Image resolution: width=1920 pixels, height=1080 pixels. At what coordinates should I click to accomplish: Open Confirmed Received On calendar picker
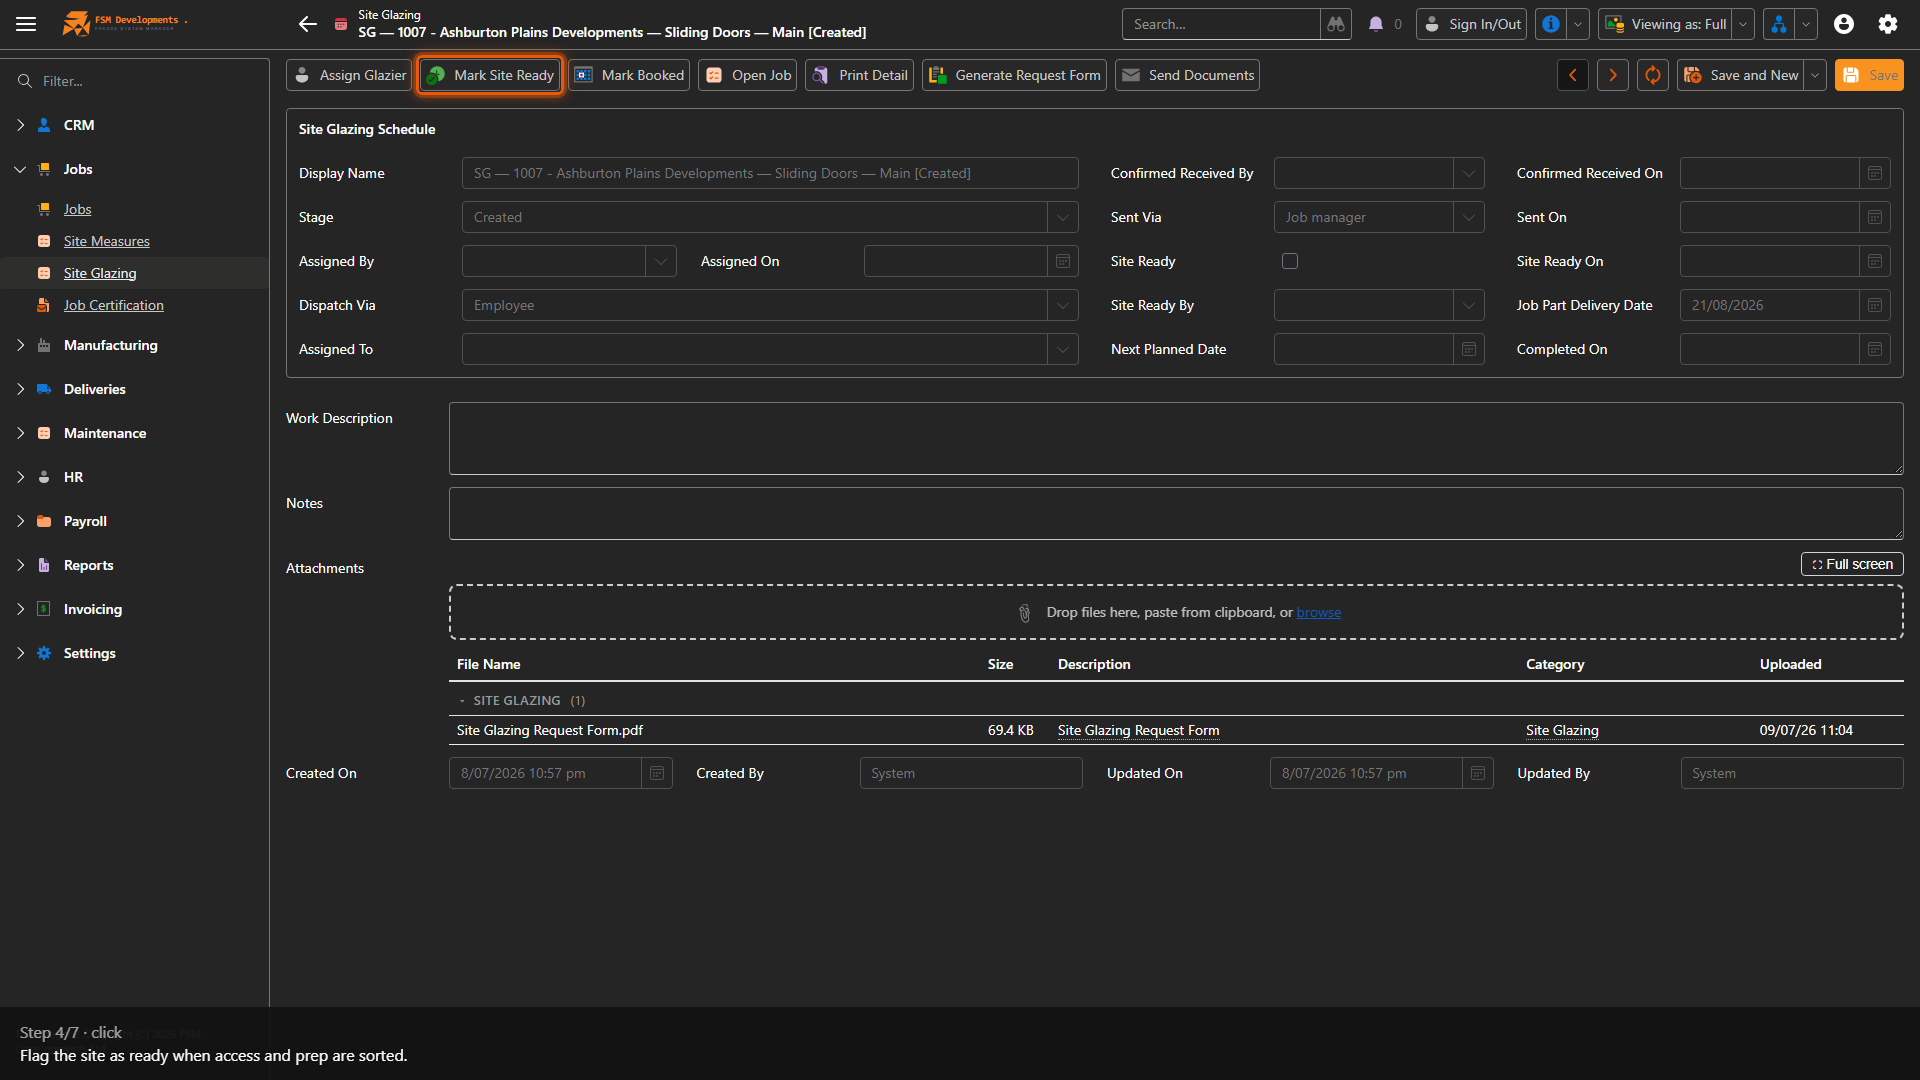pos(1875,173)
